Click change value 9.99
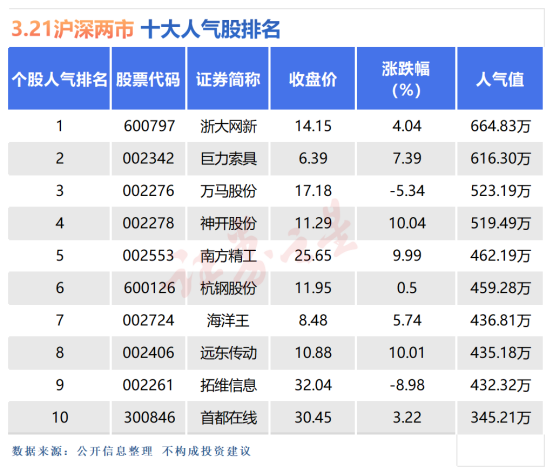 407,256
